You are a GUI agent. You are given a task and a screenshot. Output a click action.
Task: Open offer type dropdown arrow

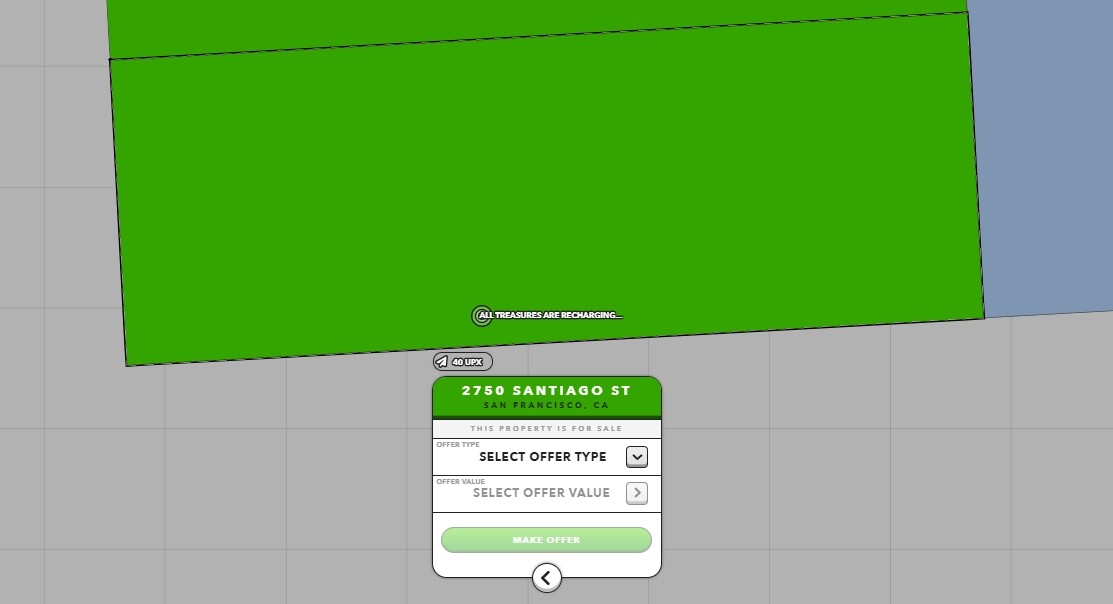[x=637, y=457]
